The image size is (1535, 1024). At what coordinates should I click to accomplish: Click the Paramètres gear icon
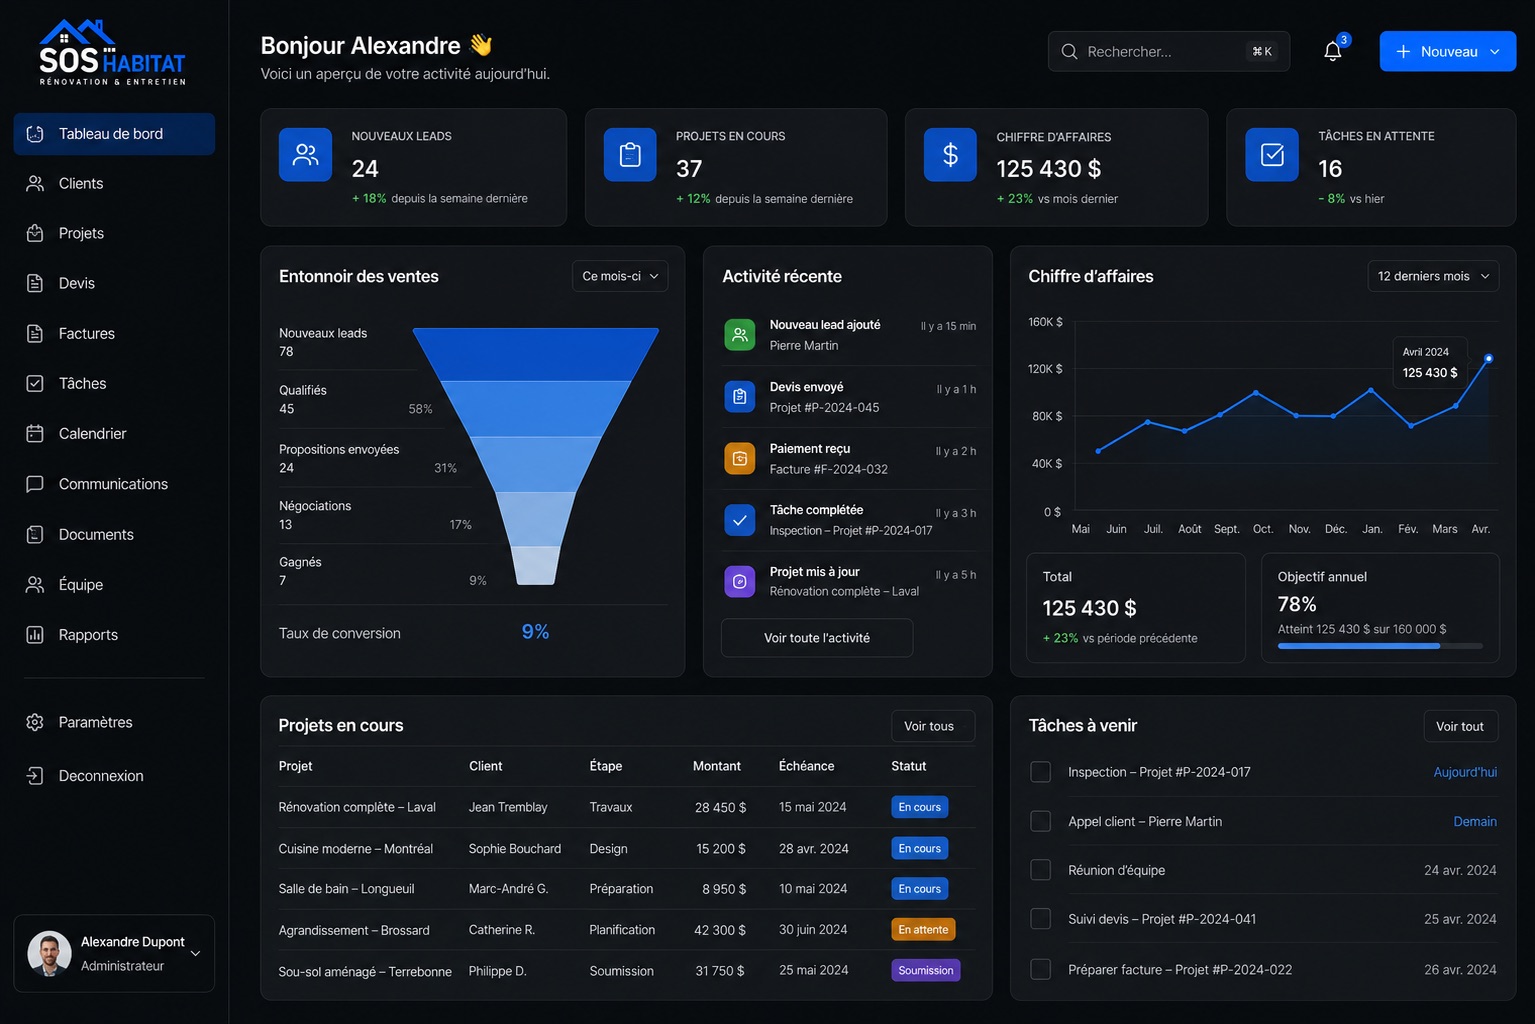point(35,722)
